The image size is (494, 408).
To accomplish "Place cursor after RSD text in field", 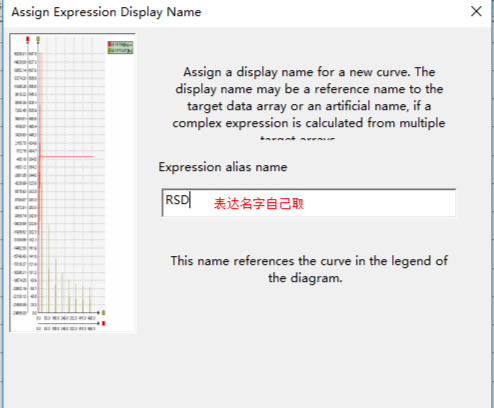I will 190,200.
